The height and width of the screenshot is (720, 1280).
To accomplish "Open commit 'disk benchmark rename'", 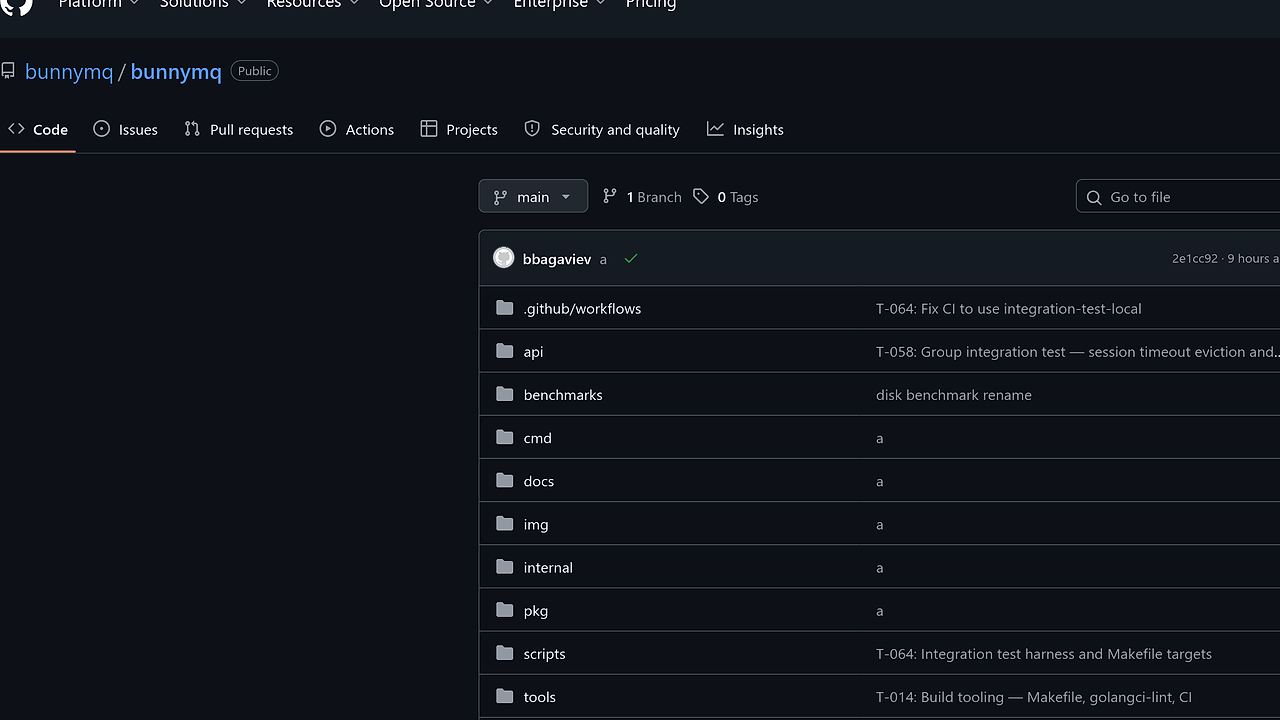I will (953, 394).
